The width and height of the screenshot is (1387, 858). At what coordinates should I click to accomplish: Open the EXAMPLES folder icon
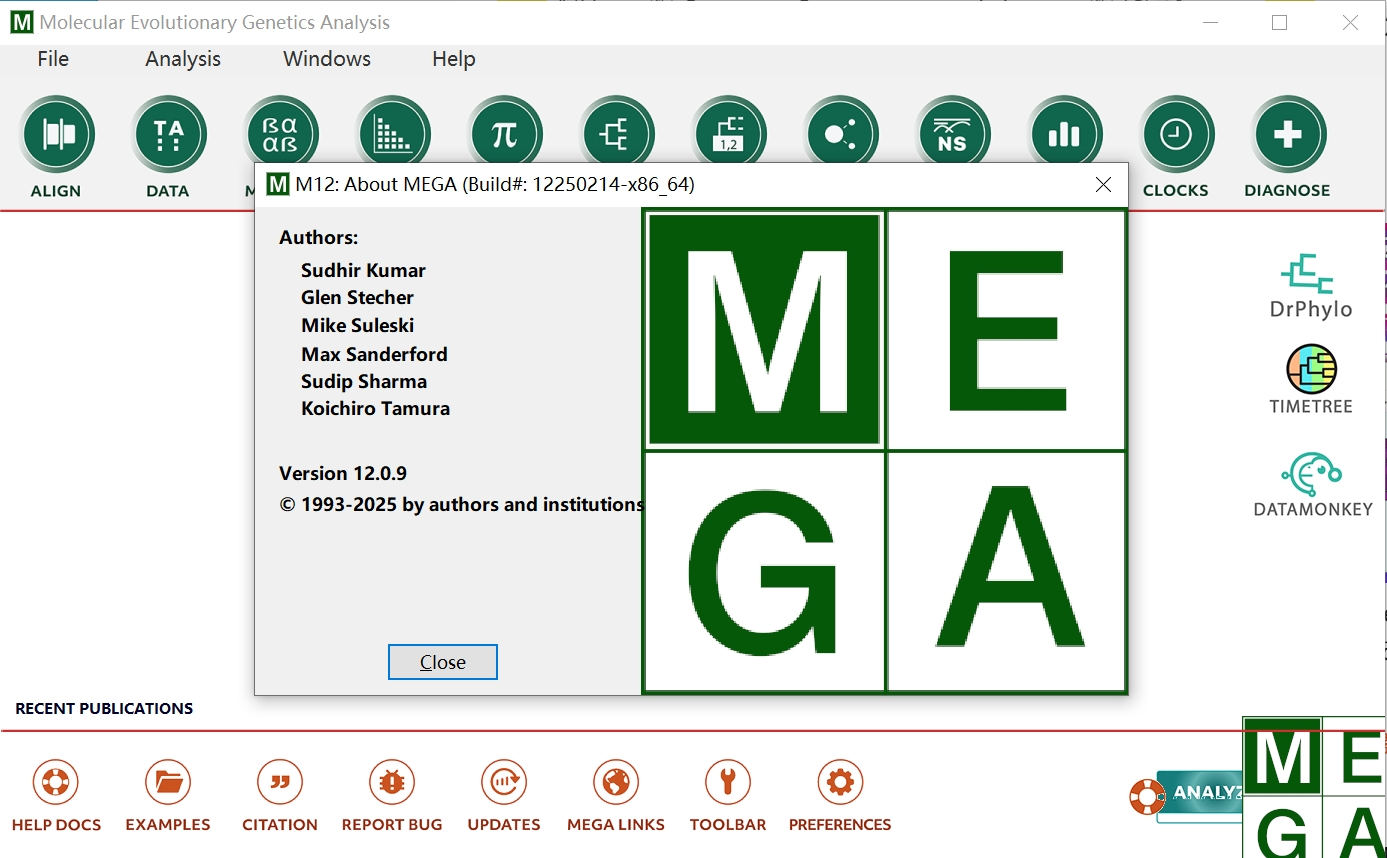pos(168,782)
